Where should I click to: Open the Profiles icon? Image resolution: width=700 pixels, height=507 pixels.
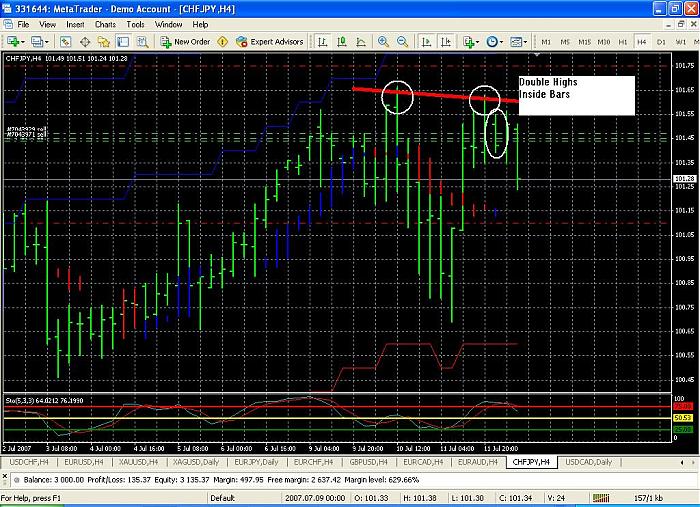click(37, 42)
